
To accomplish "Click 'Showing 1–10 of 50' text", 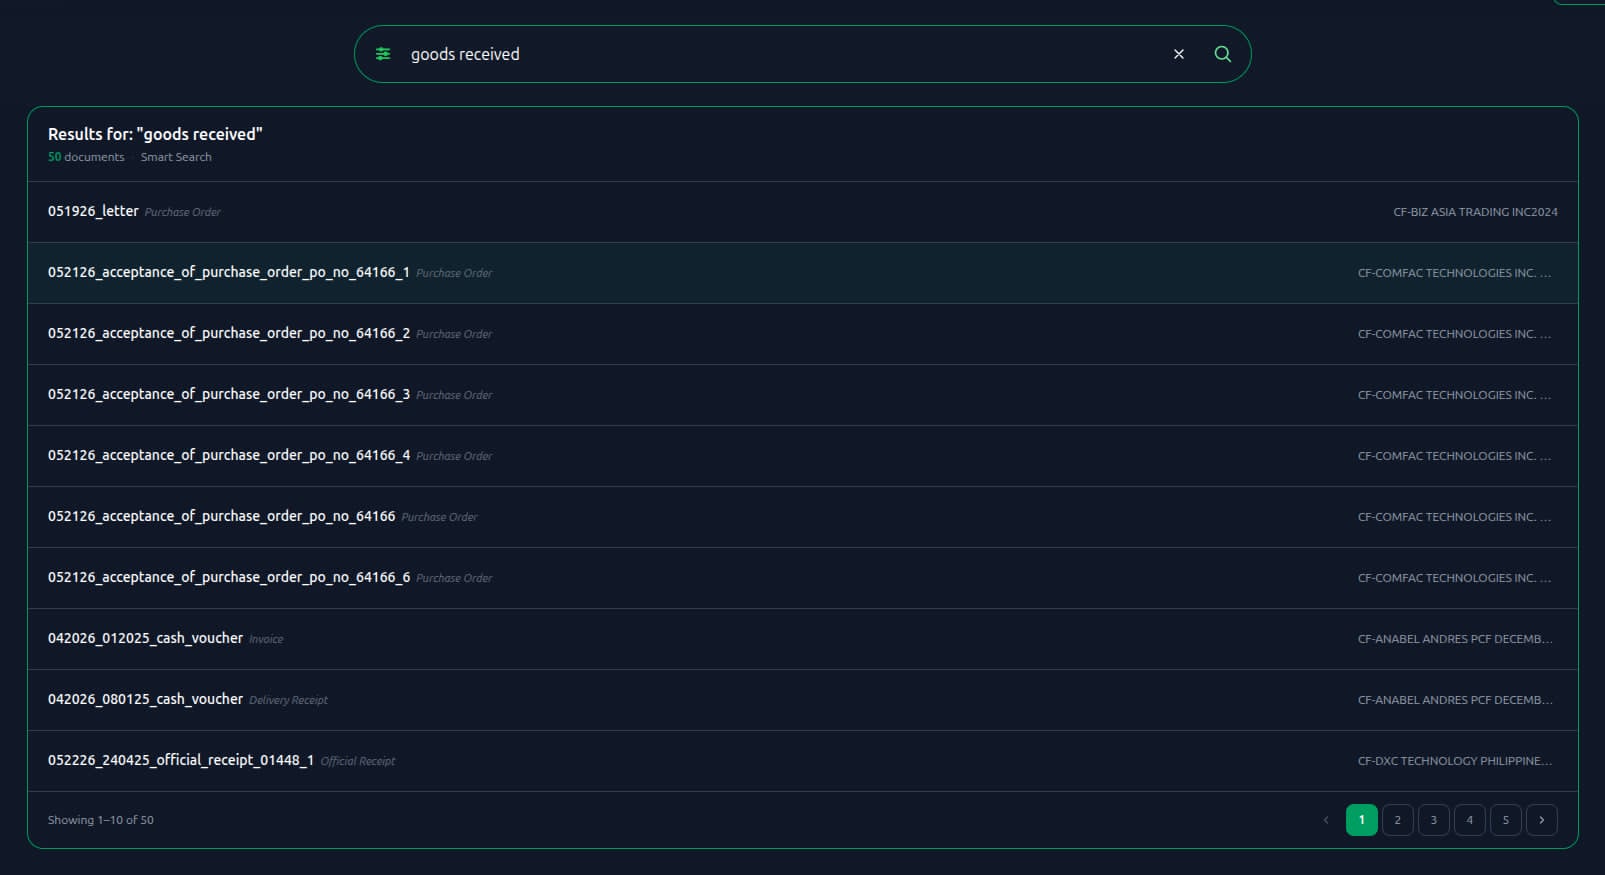I will tap(101, 820).
